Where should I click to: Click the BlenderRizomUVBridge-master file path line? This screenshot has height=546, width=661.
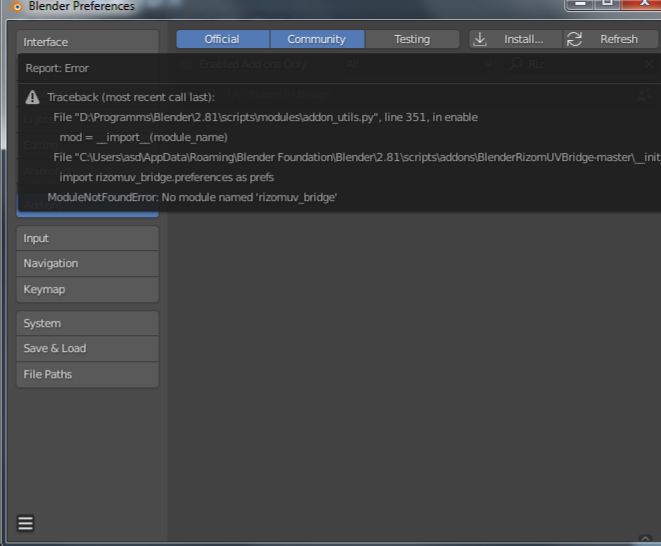(x=357, y=157)
